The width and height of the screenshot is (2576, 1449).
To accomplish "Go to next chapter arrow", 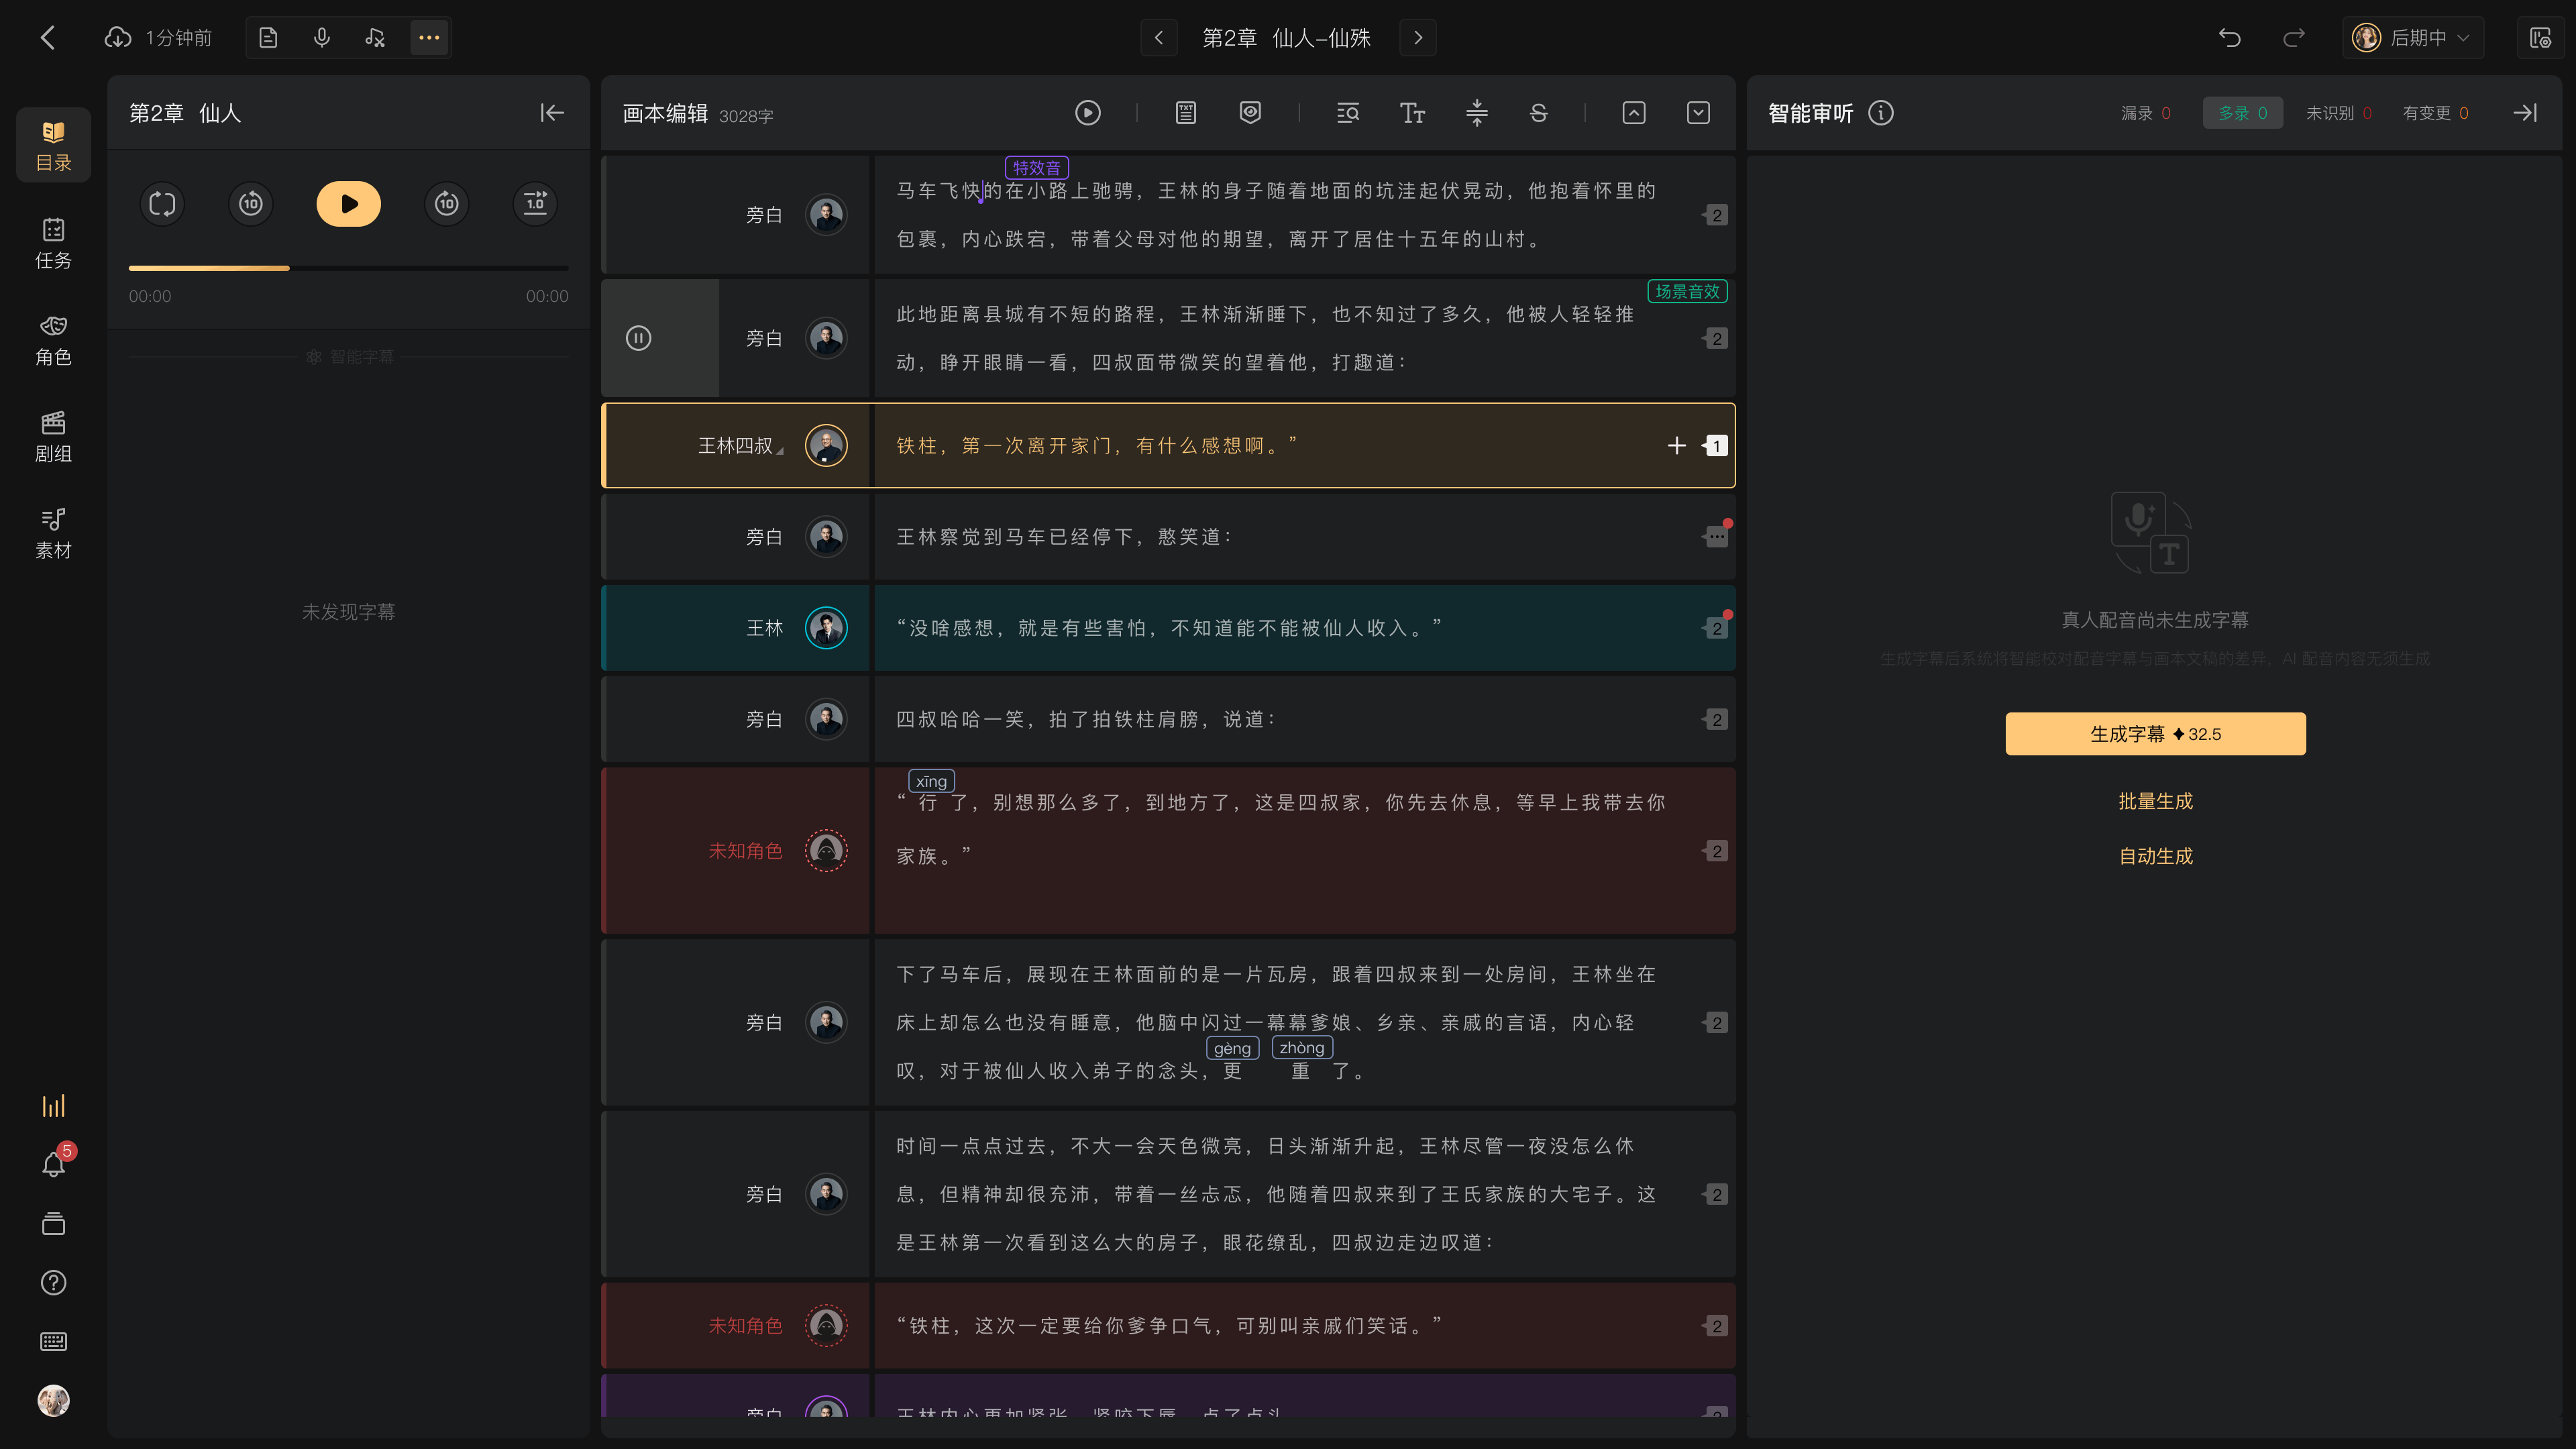I will click(1418, 38).
